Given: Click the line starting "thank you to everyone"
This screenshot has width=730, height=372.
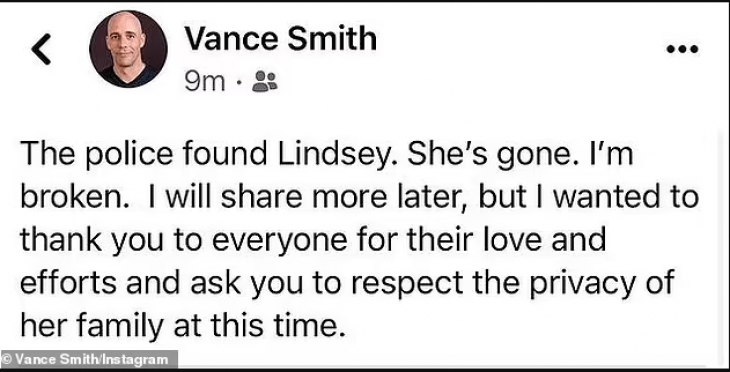Looking at the screenshot, I should 313,241.
